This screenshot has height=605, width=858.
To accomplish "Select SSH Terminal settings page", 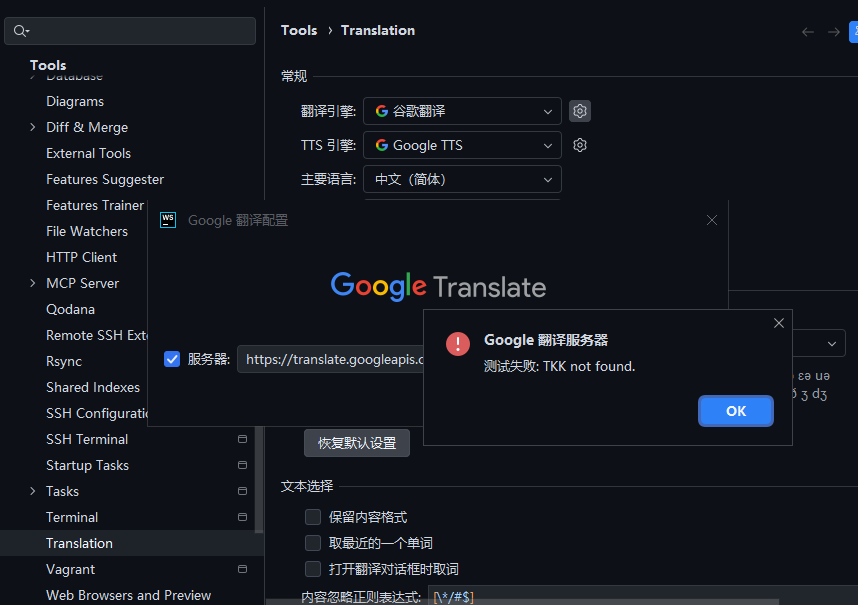I will pyautogui.click(x=87, y=439).
